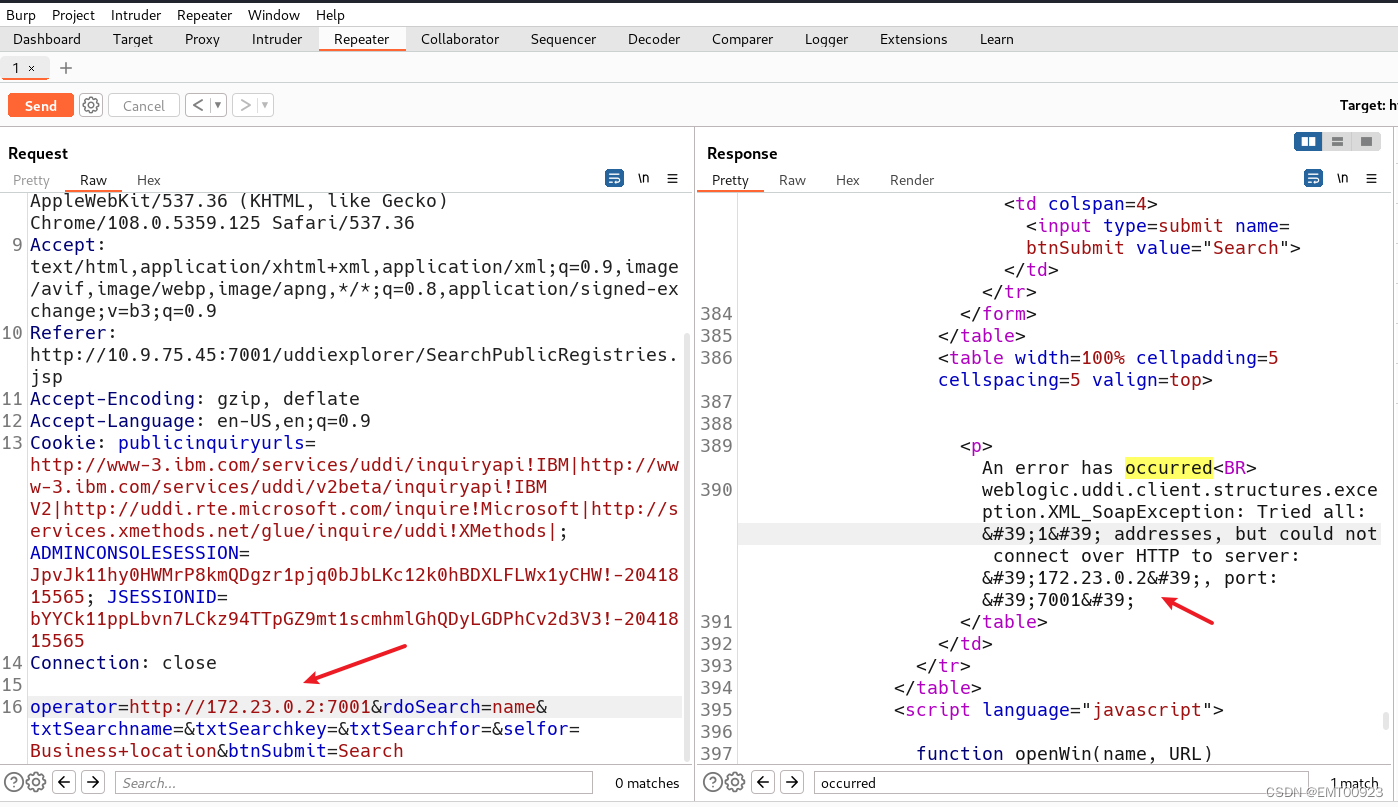Open the Window menu
Screen dimensions: 1398x807
pyautogui.click(x=274, y=15)
